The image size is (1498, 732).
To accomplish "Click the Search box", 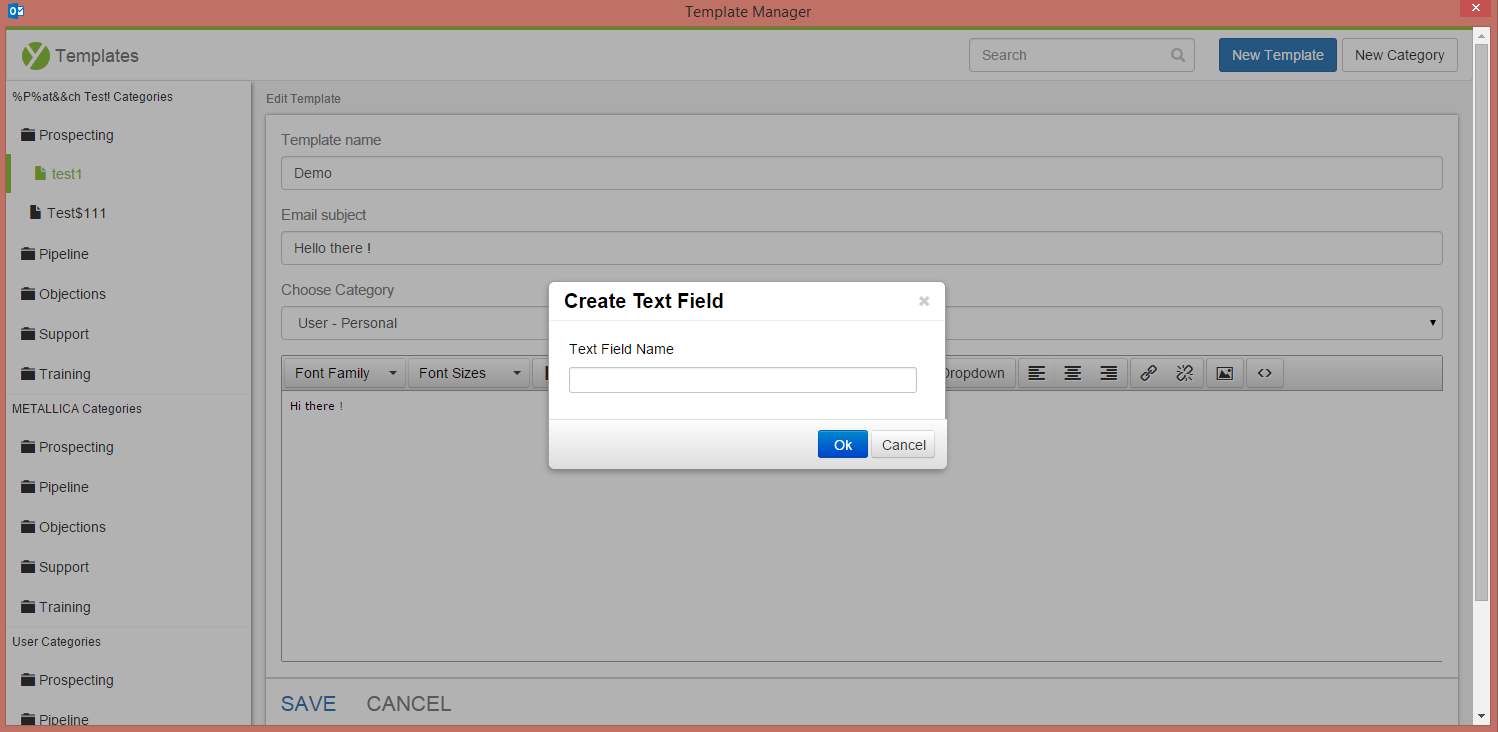I will [1081, 55].
